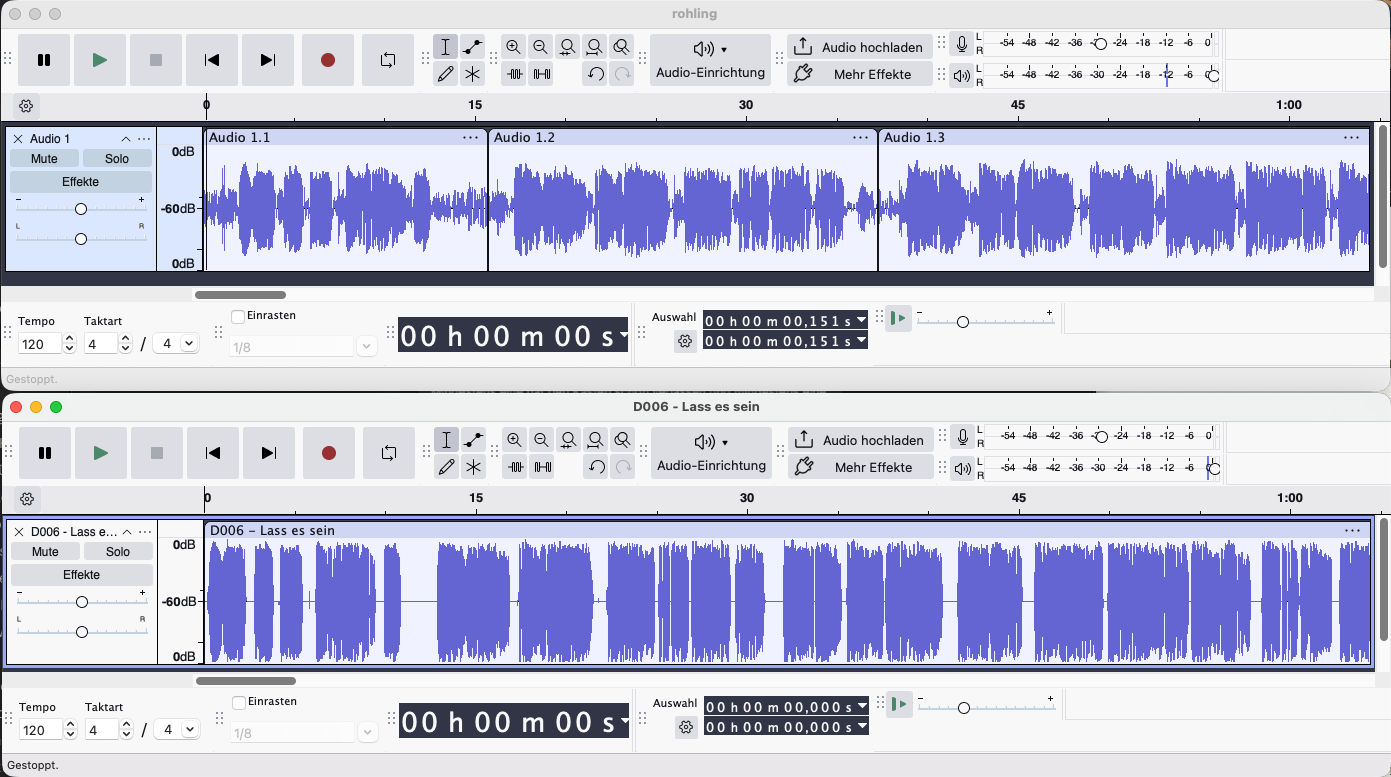Undo the last action in rohling window
Image resolution: width=1391 pixels, height=777 pixels.
pyautogui.click(x=595, y=73)
